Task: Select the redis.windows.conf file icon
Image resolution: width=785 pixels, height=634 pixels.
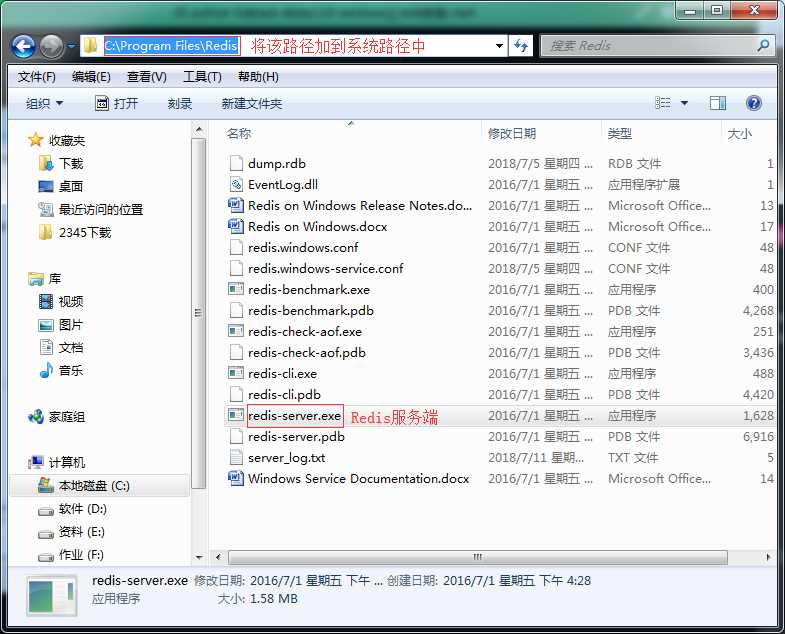Action: tap(236, 247)
